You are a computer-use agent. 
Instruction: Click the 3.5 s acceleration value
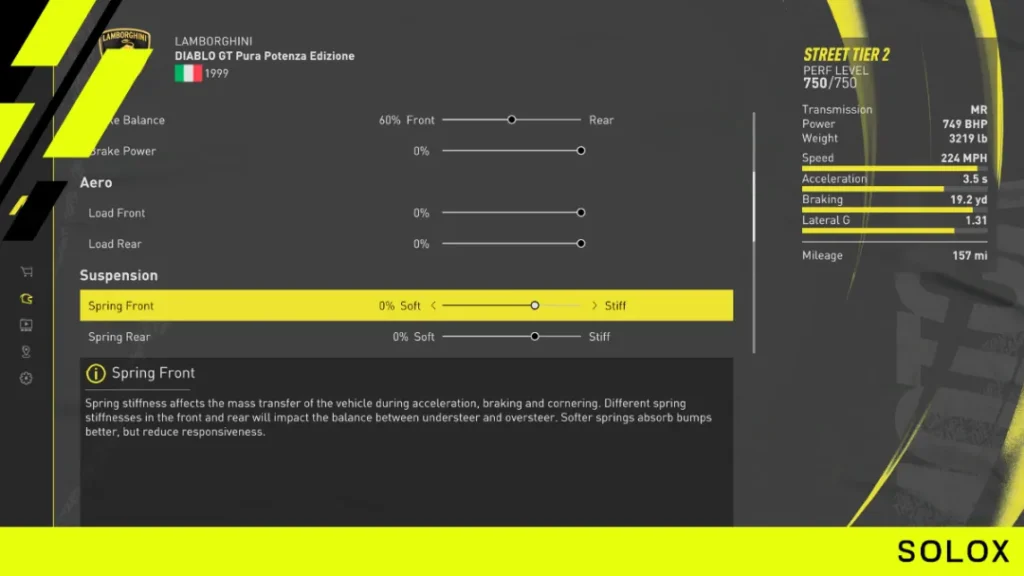[975, 179]
